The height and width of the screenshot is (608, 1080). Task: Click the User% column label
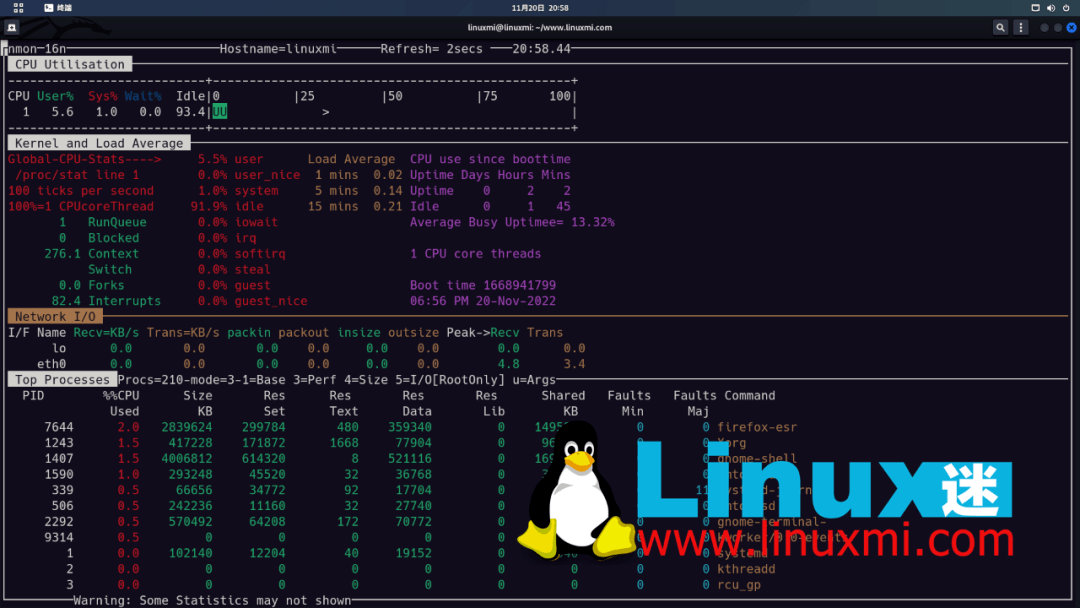[x=55, y=96]
